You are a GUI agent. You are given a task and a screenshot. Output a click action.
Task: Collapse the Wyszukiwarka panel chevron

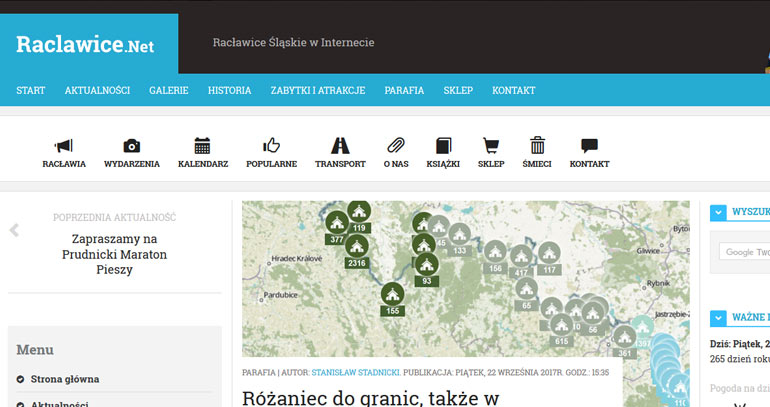(718, 213)
